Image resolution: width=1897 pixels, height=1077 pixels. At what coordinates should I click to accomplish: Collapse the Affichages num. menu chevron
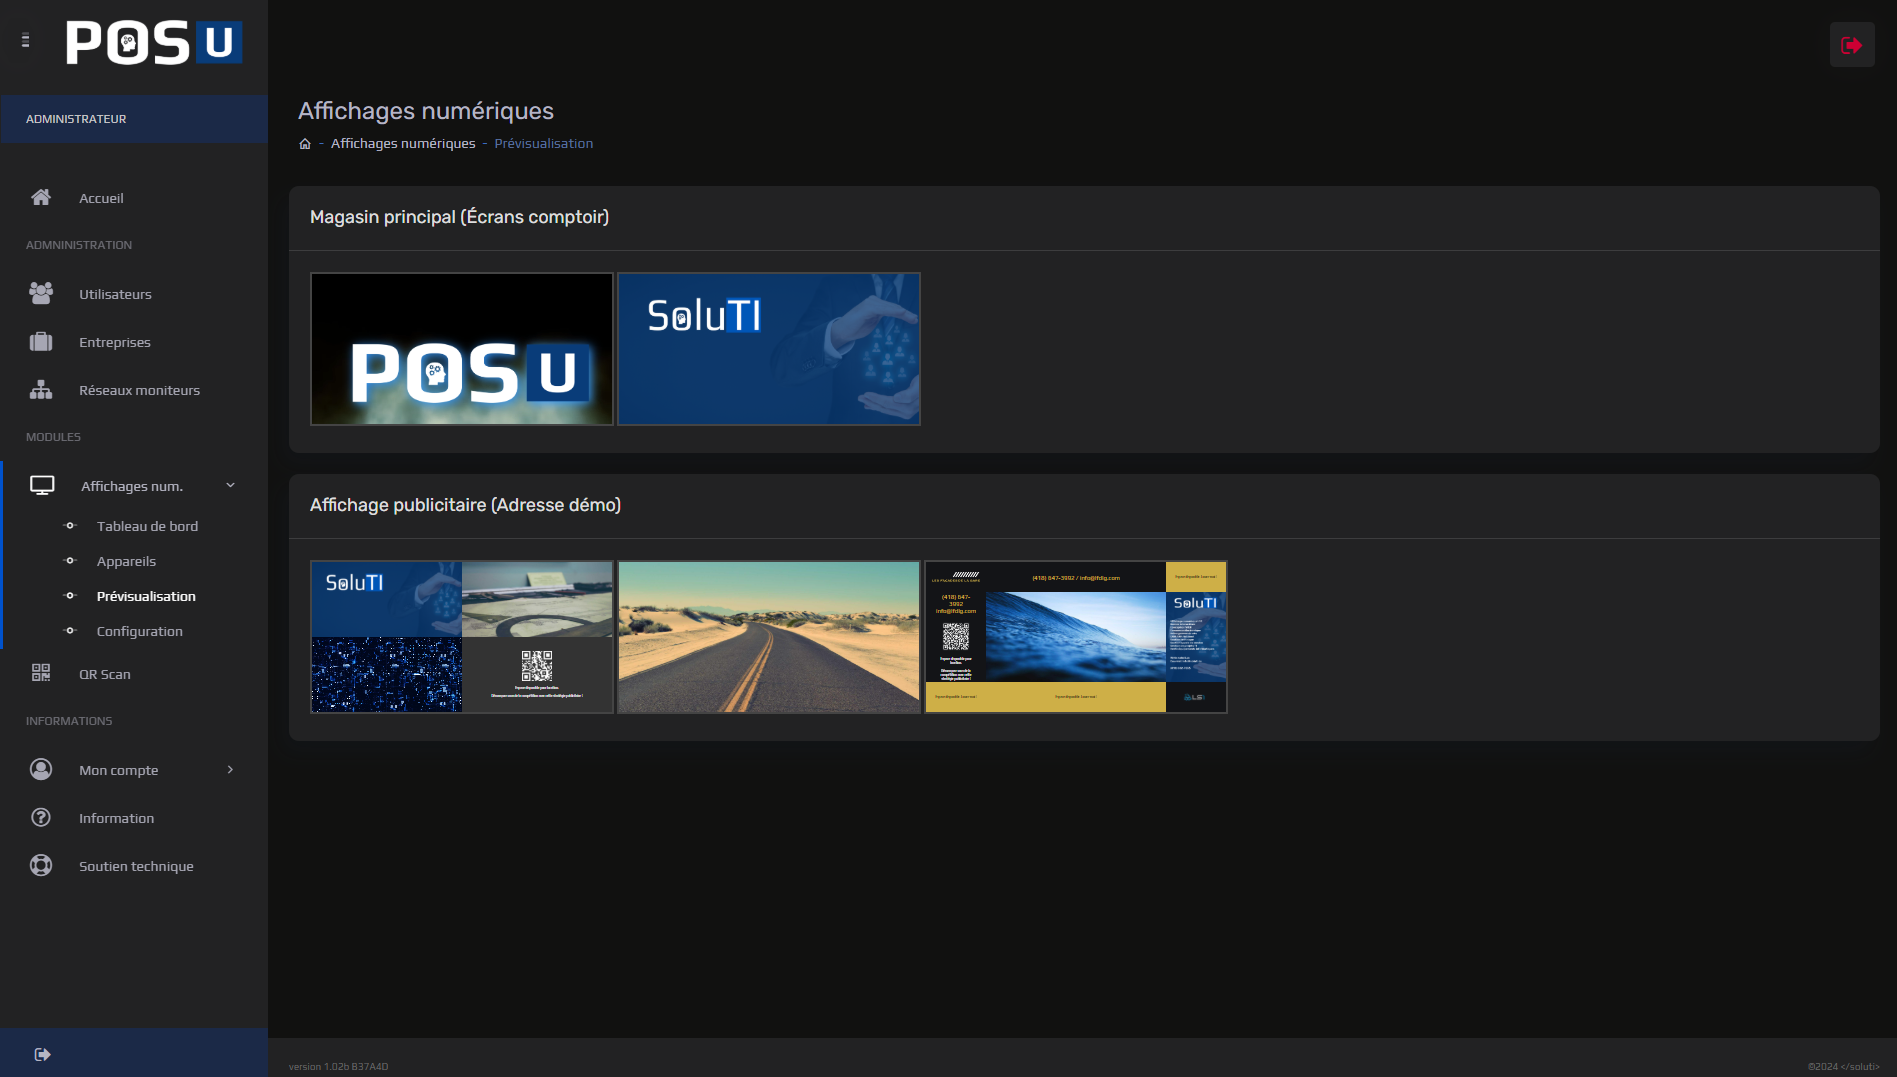230,486
